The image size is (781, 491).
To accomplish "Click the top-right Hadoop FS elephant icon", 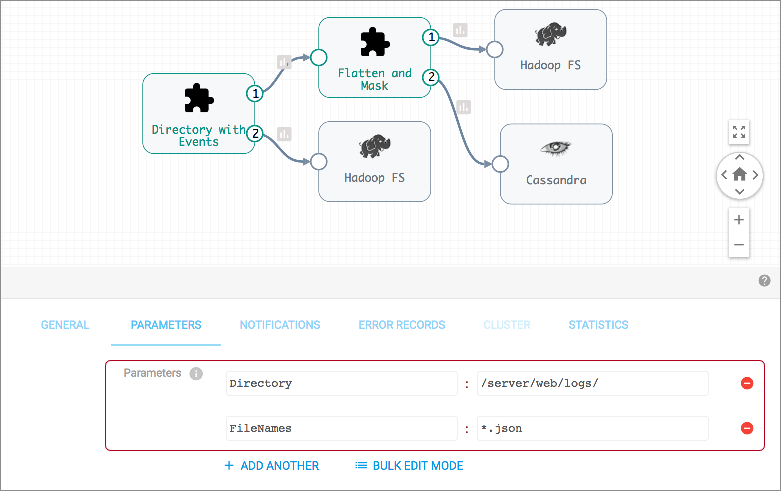I will click(550, 36).
